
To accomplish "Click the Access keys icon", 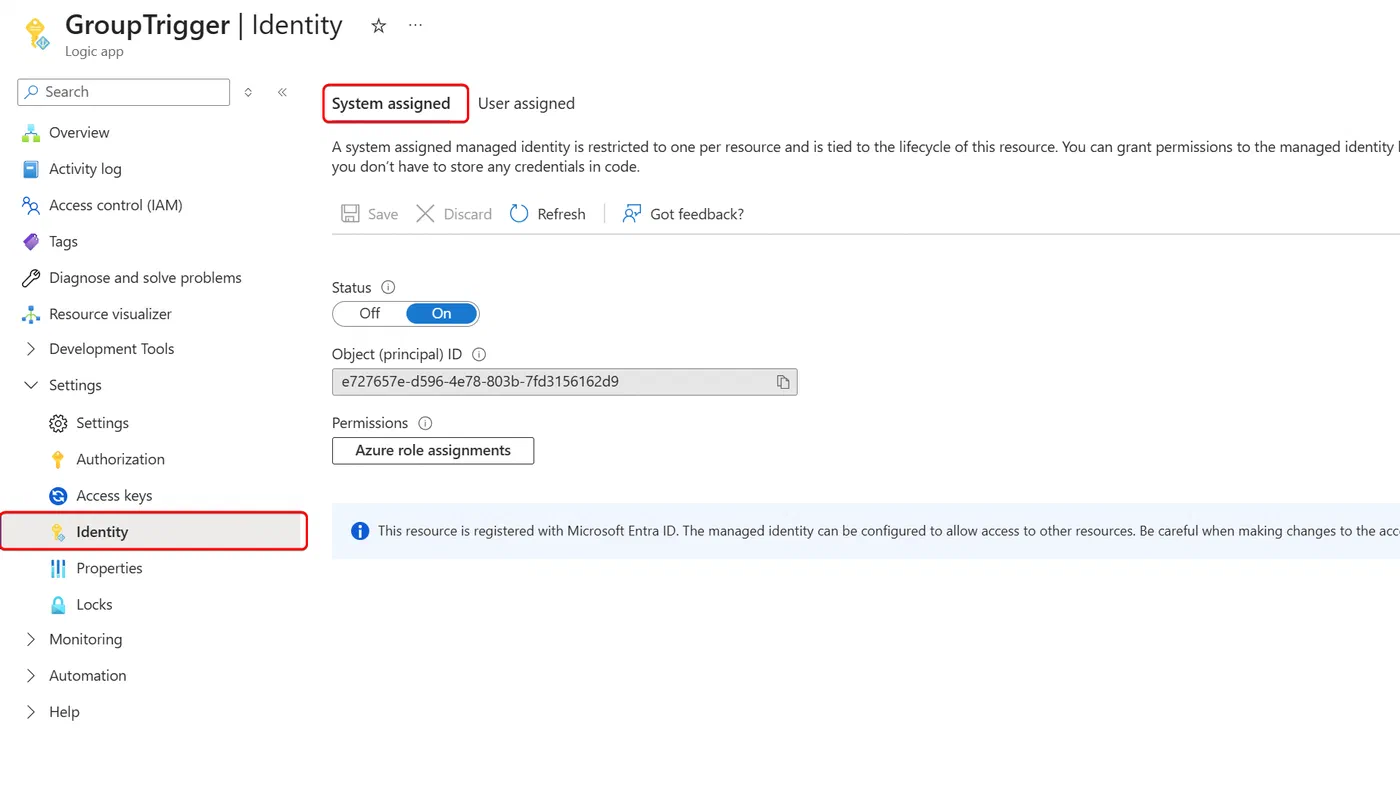I will [x=58, y=496].
